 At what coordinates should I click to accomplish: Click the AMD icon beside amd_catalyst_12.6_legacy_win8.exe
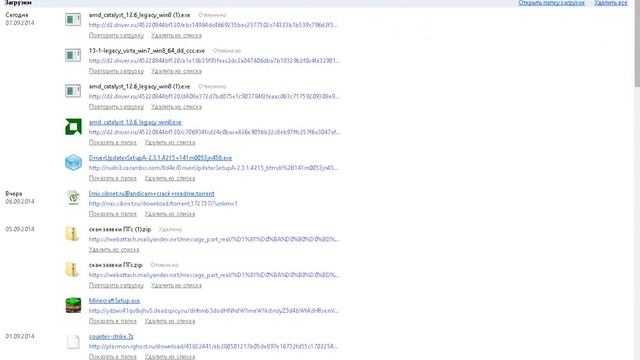click(73, 127)
